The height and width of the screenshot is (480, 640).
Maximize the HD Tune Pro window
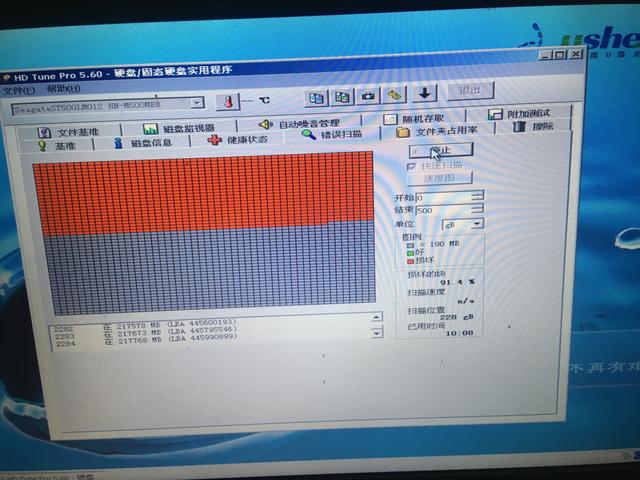tap(560, 54)
